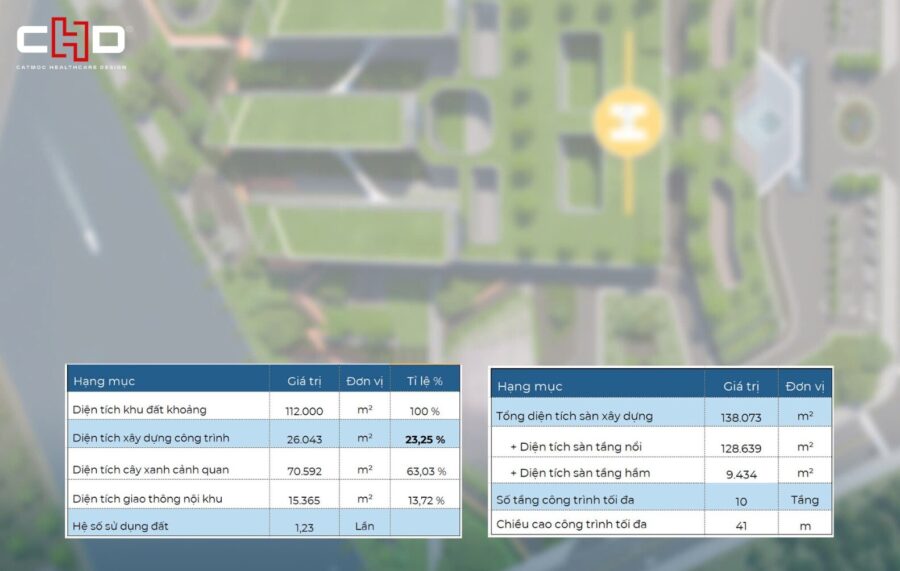This screenshot has height=571, width=900.
Task: Click the bold 23,25 % cell
Action: click(x=425, y=439)
